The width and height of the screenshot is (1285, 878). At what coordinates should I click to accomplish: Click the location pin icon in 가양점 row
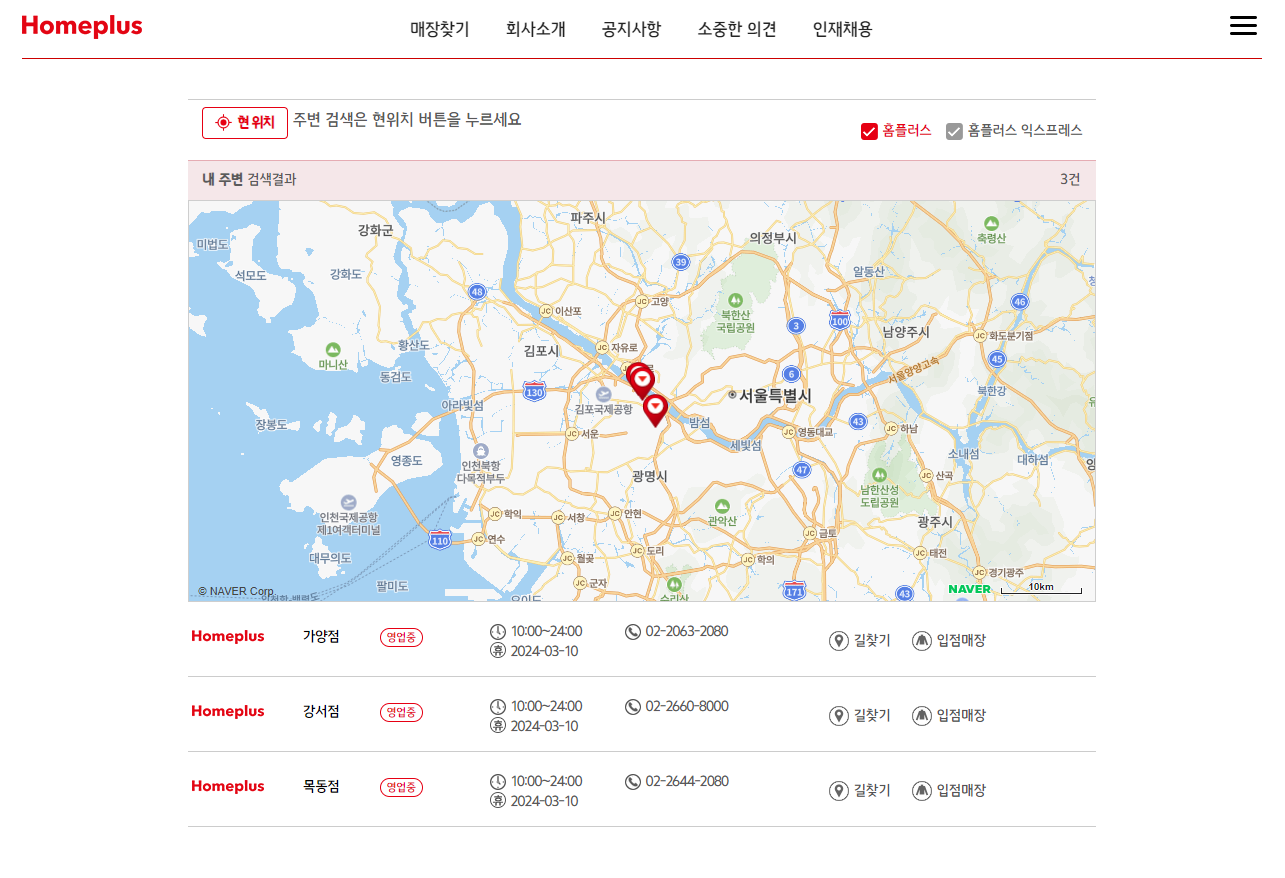[x=839, y=641]
